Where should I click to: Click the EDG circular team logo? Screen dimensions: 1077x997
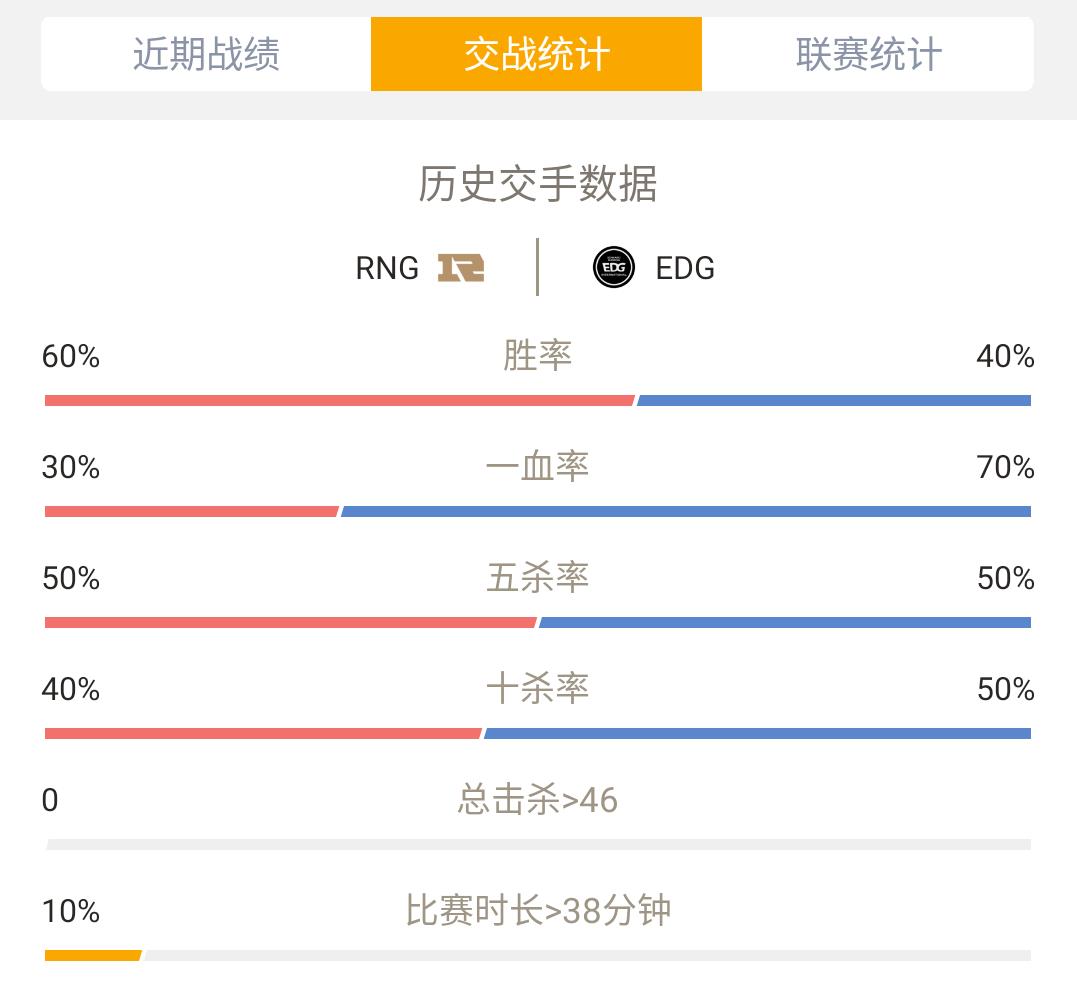[613, 267]
